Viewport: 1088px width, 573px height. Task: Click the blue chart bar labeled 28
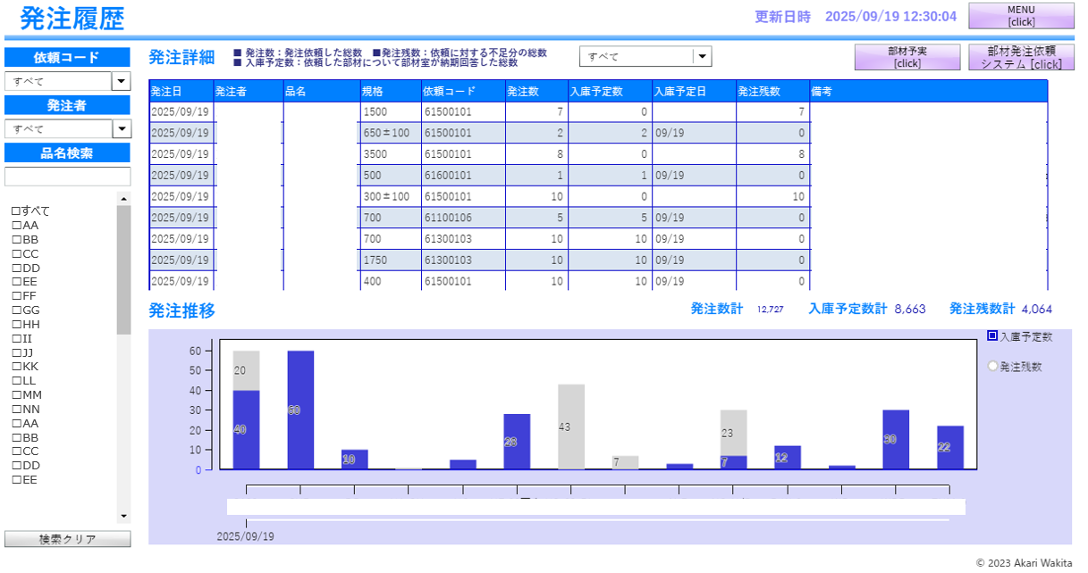tap(517, 442)
